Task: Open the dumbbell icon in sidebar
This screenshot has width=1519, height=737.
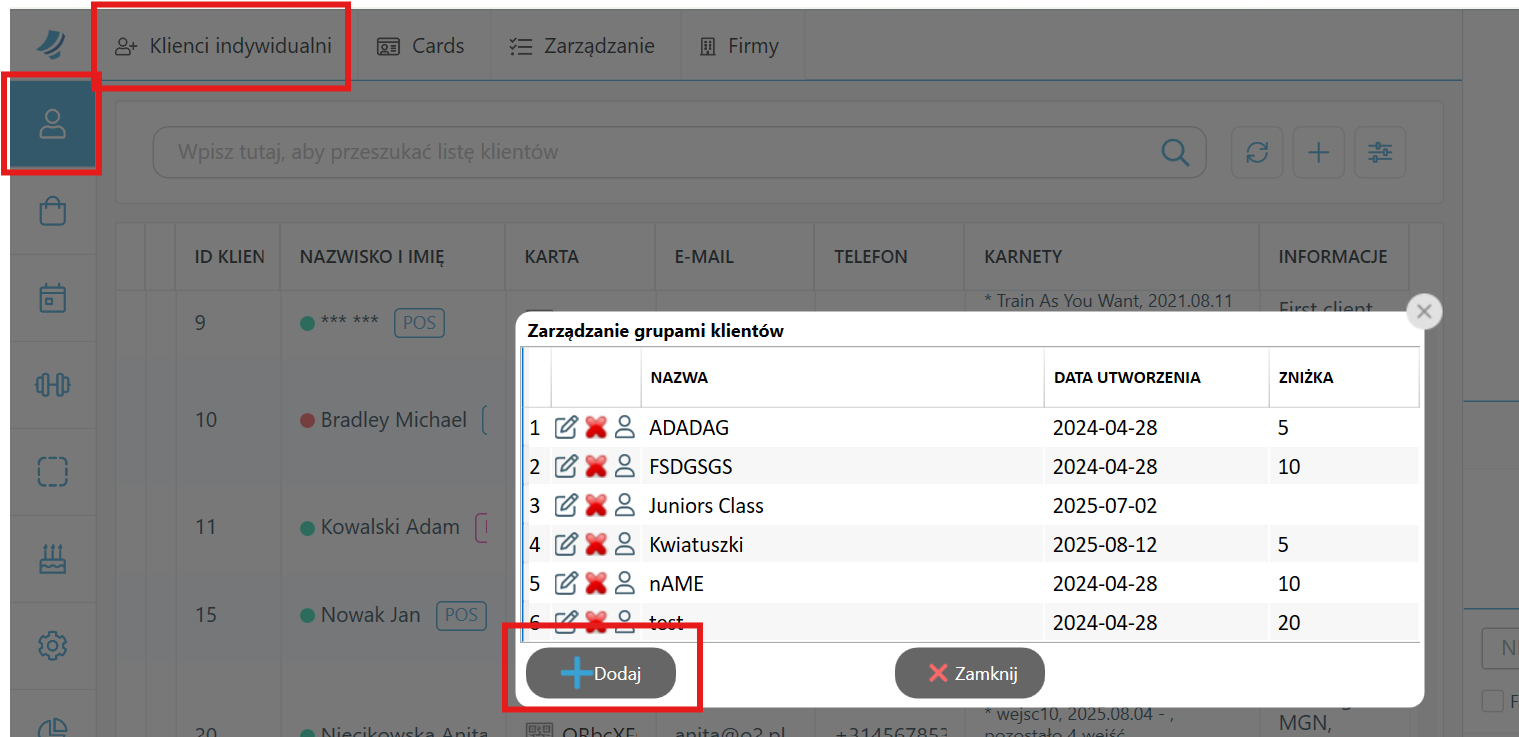Action: tap(52, 385)
